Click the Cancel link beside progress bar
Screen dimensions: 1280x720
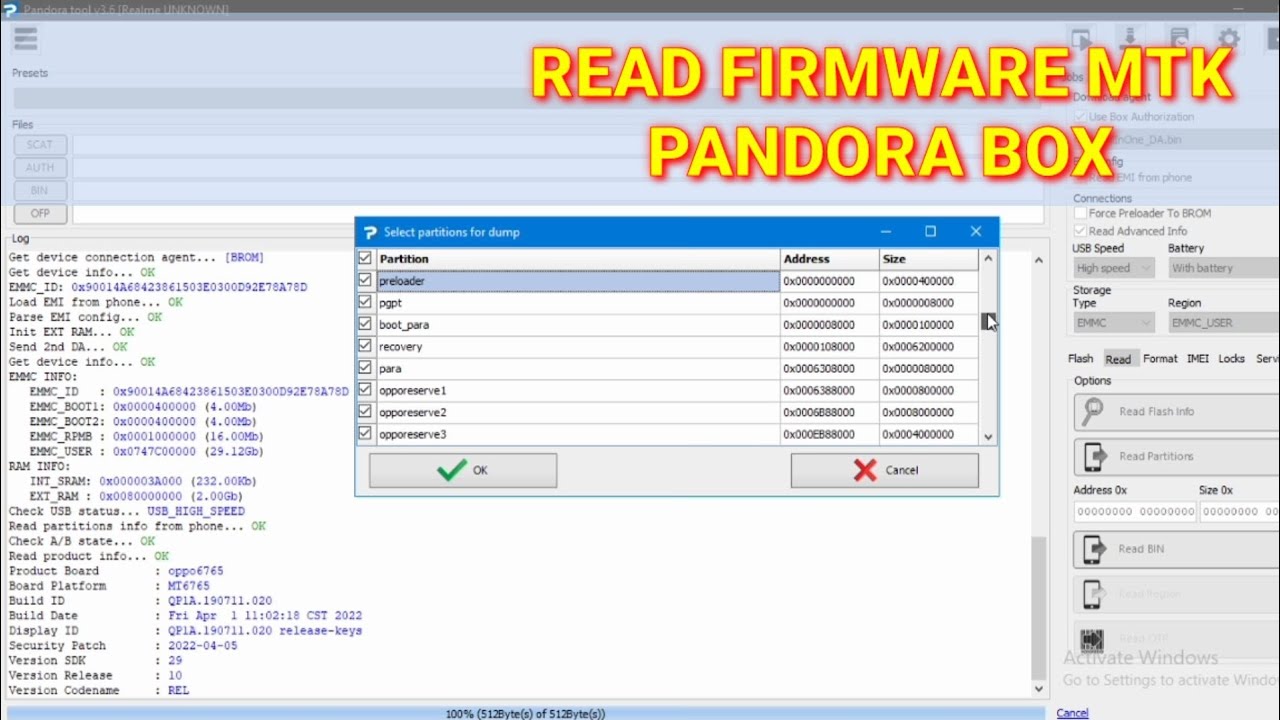coord(1072,713)
